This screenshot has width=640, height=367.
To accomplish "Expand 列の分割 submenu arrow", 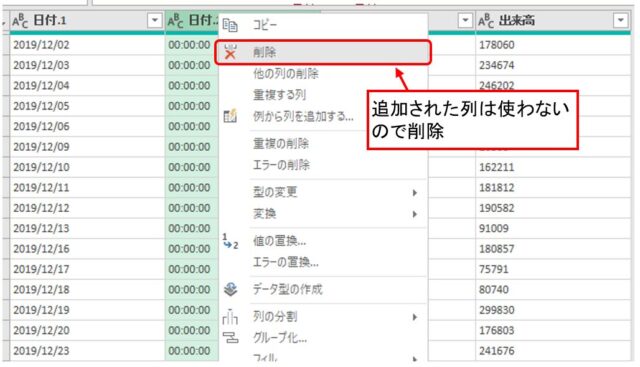I will coord(415,317).
